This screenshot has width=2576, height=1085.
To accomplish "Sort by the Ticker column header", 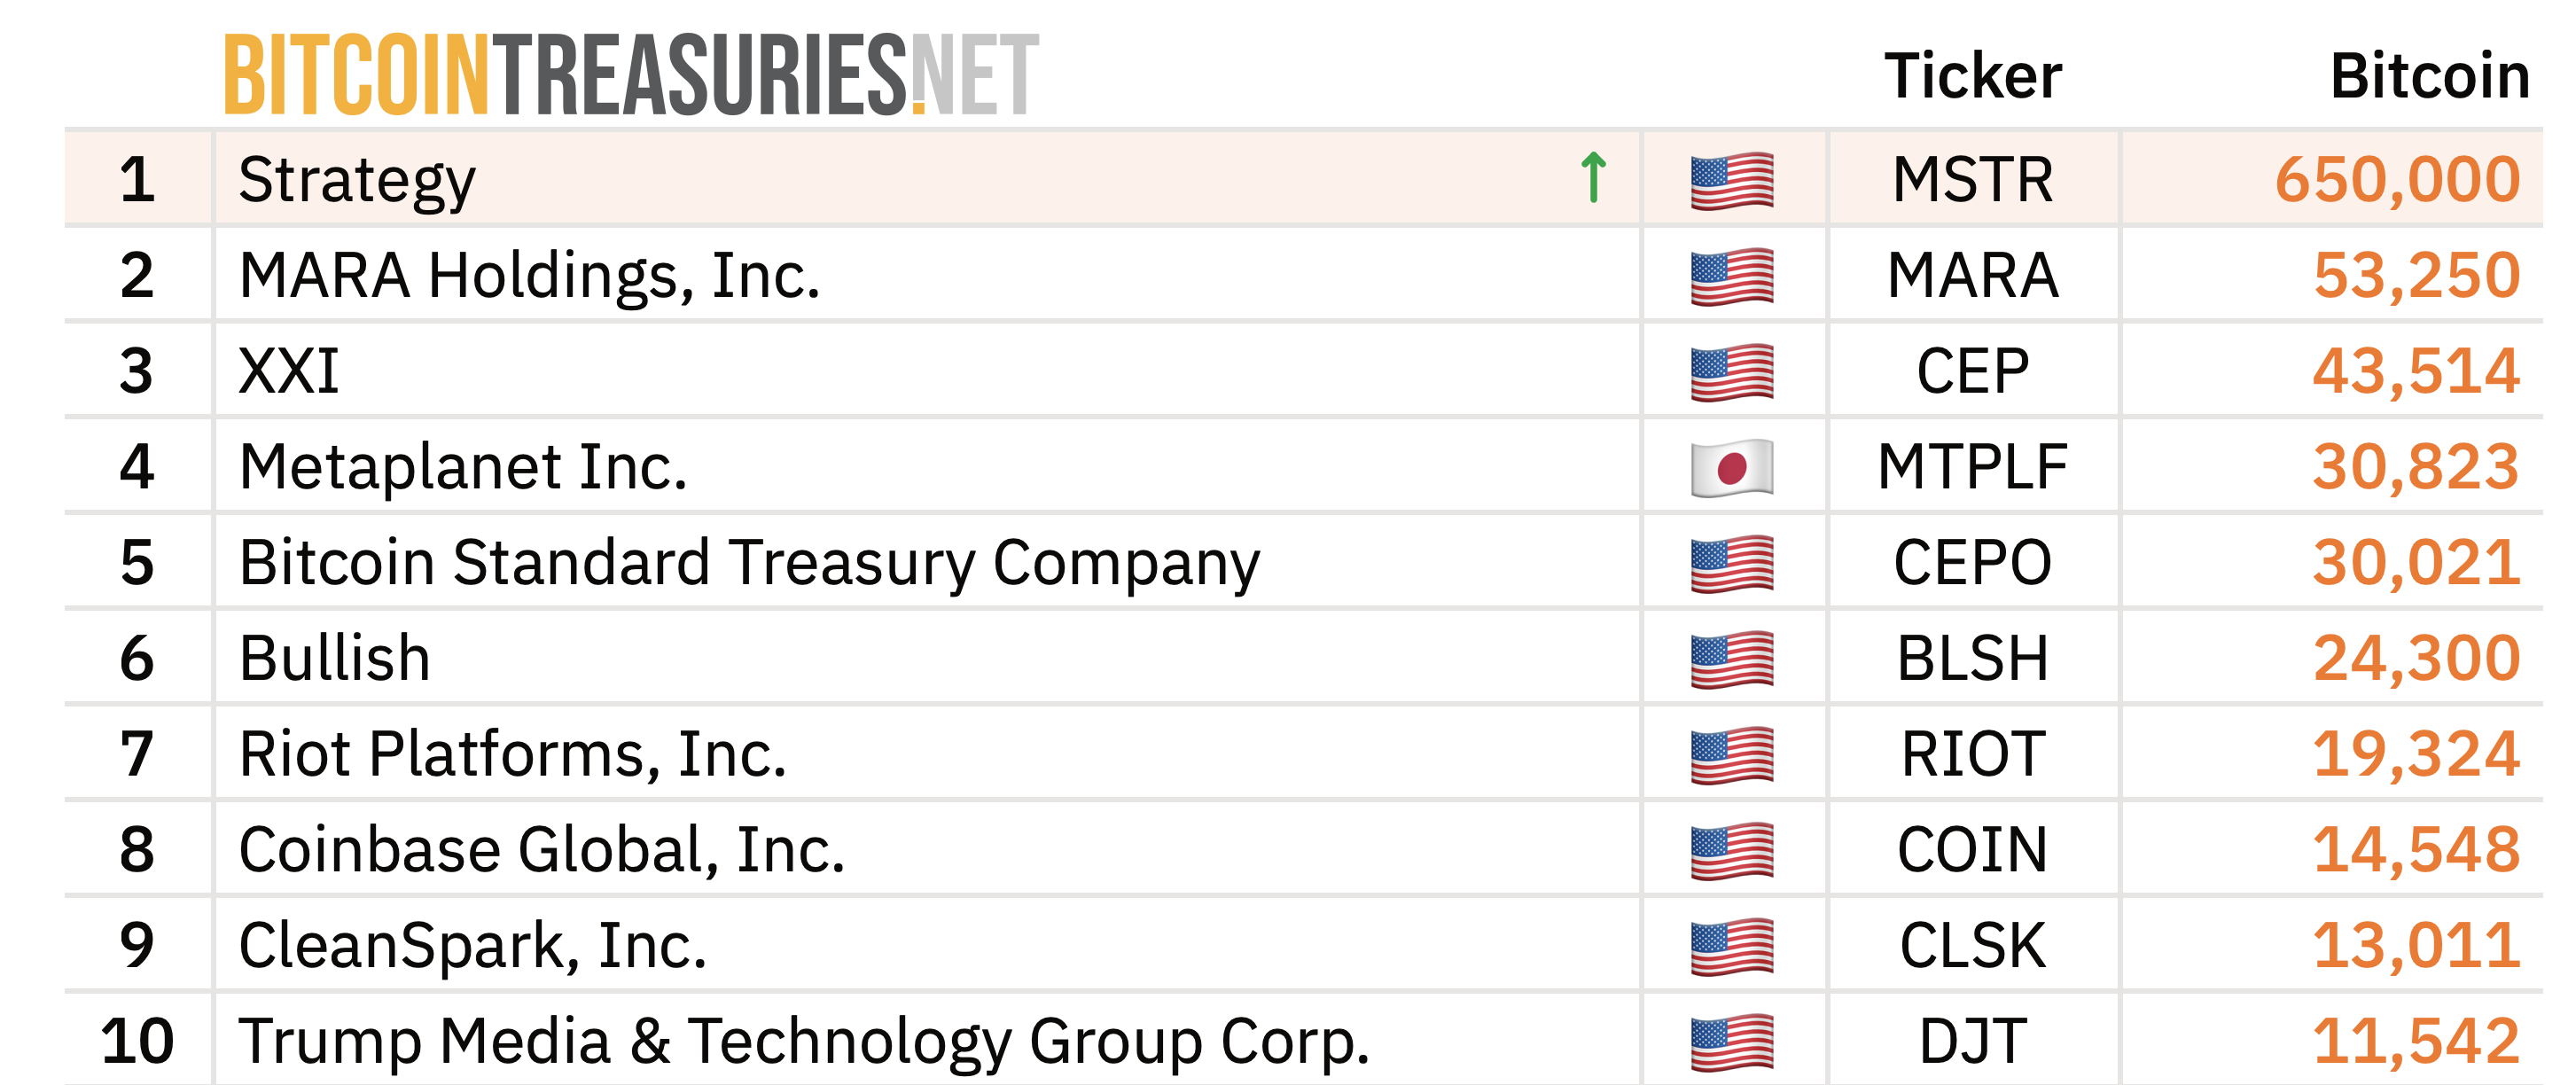I will (x=1972, y=76).
